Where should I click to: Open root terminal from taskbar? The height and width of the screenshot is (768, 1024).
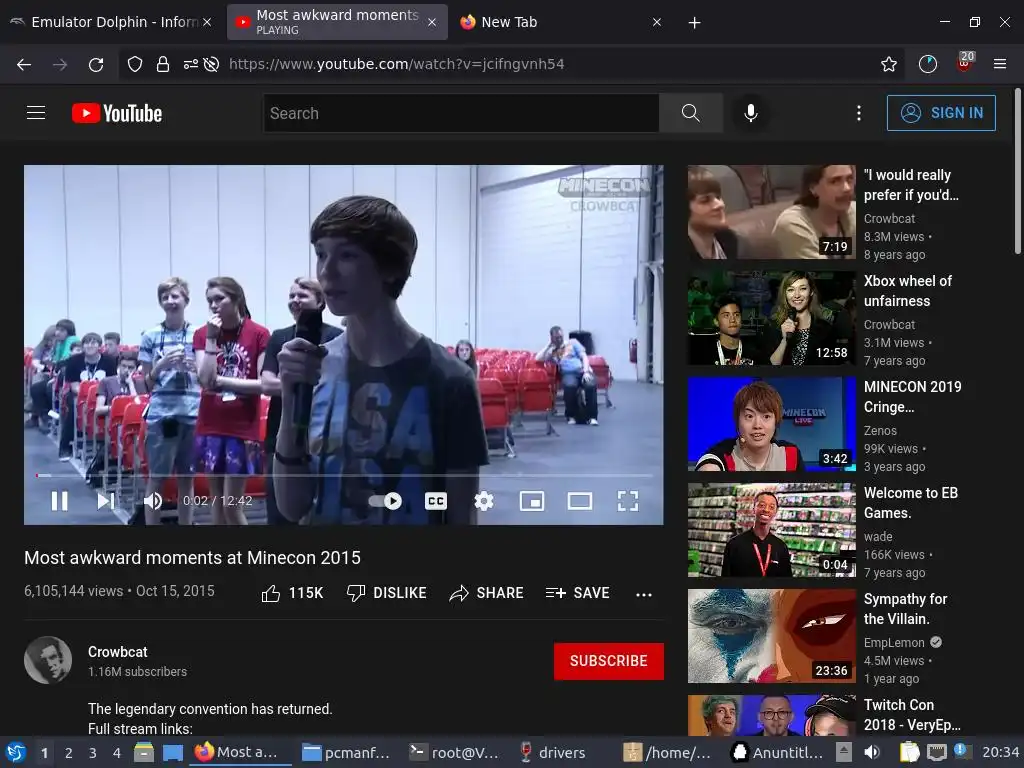point(454,753)
